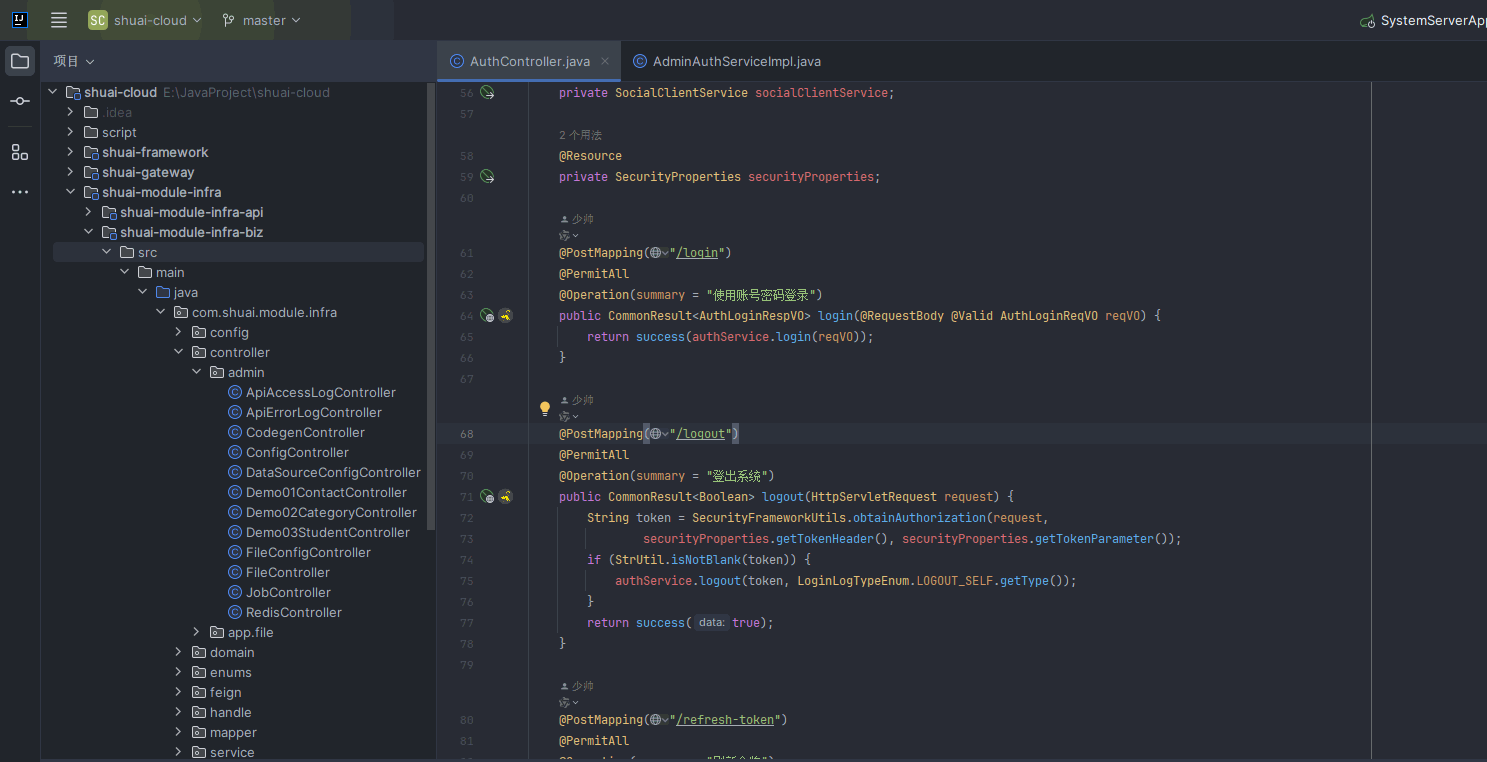Viewport: 1487px width, 762px height.
Task: Open the Commit tool window icon
Action: click(x=20, y=101)
